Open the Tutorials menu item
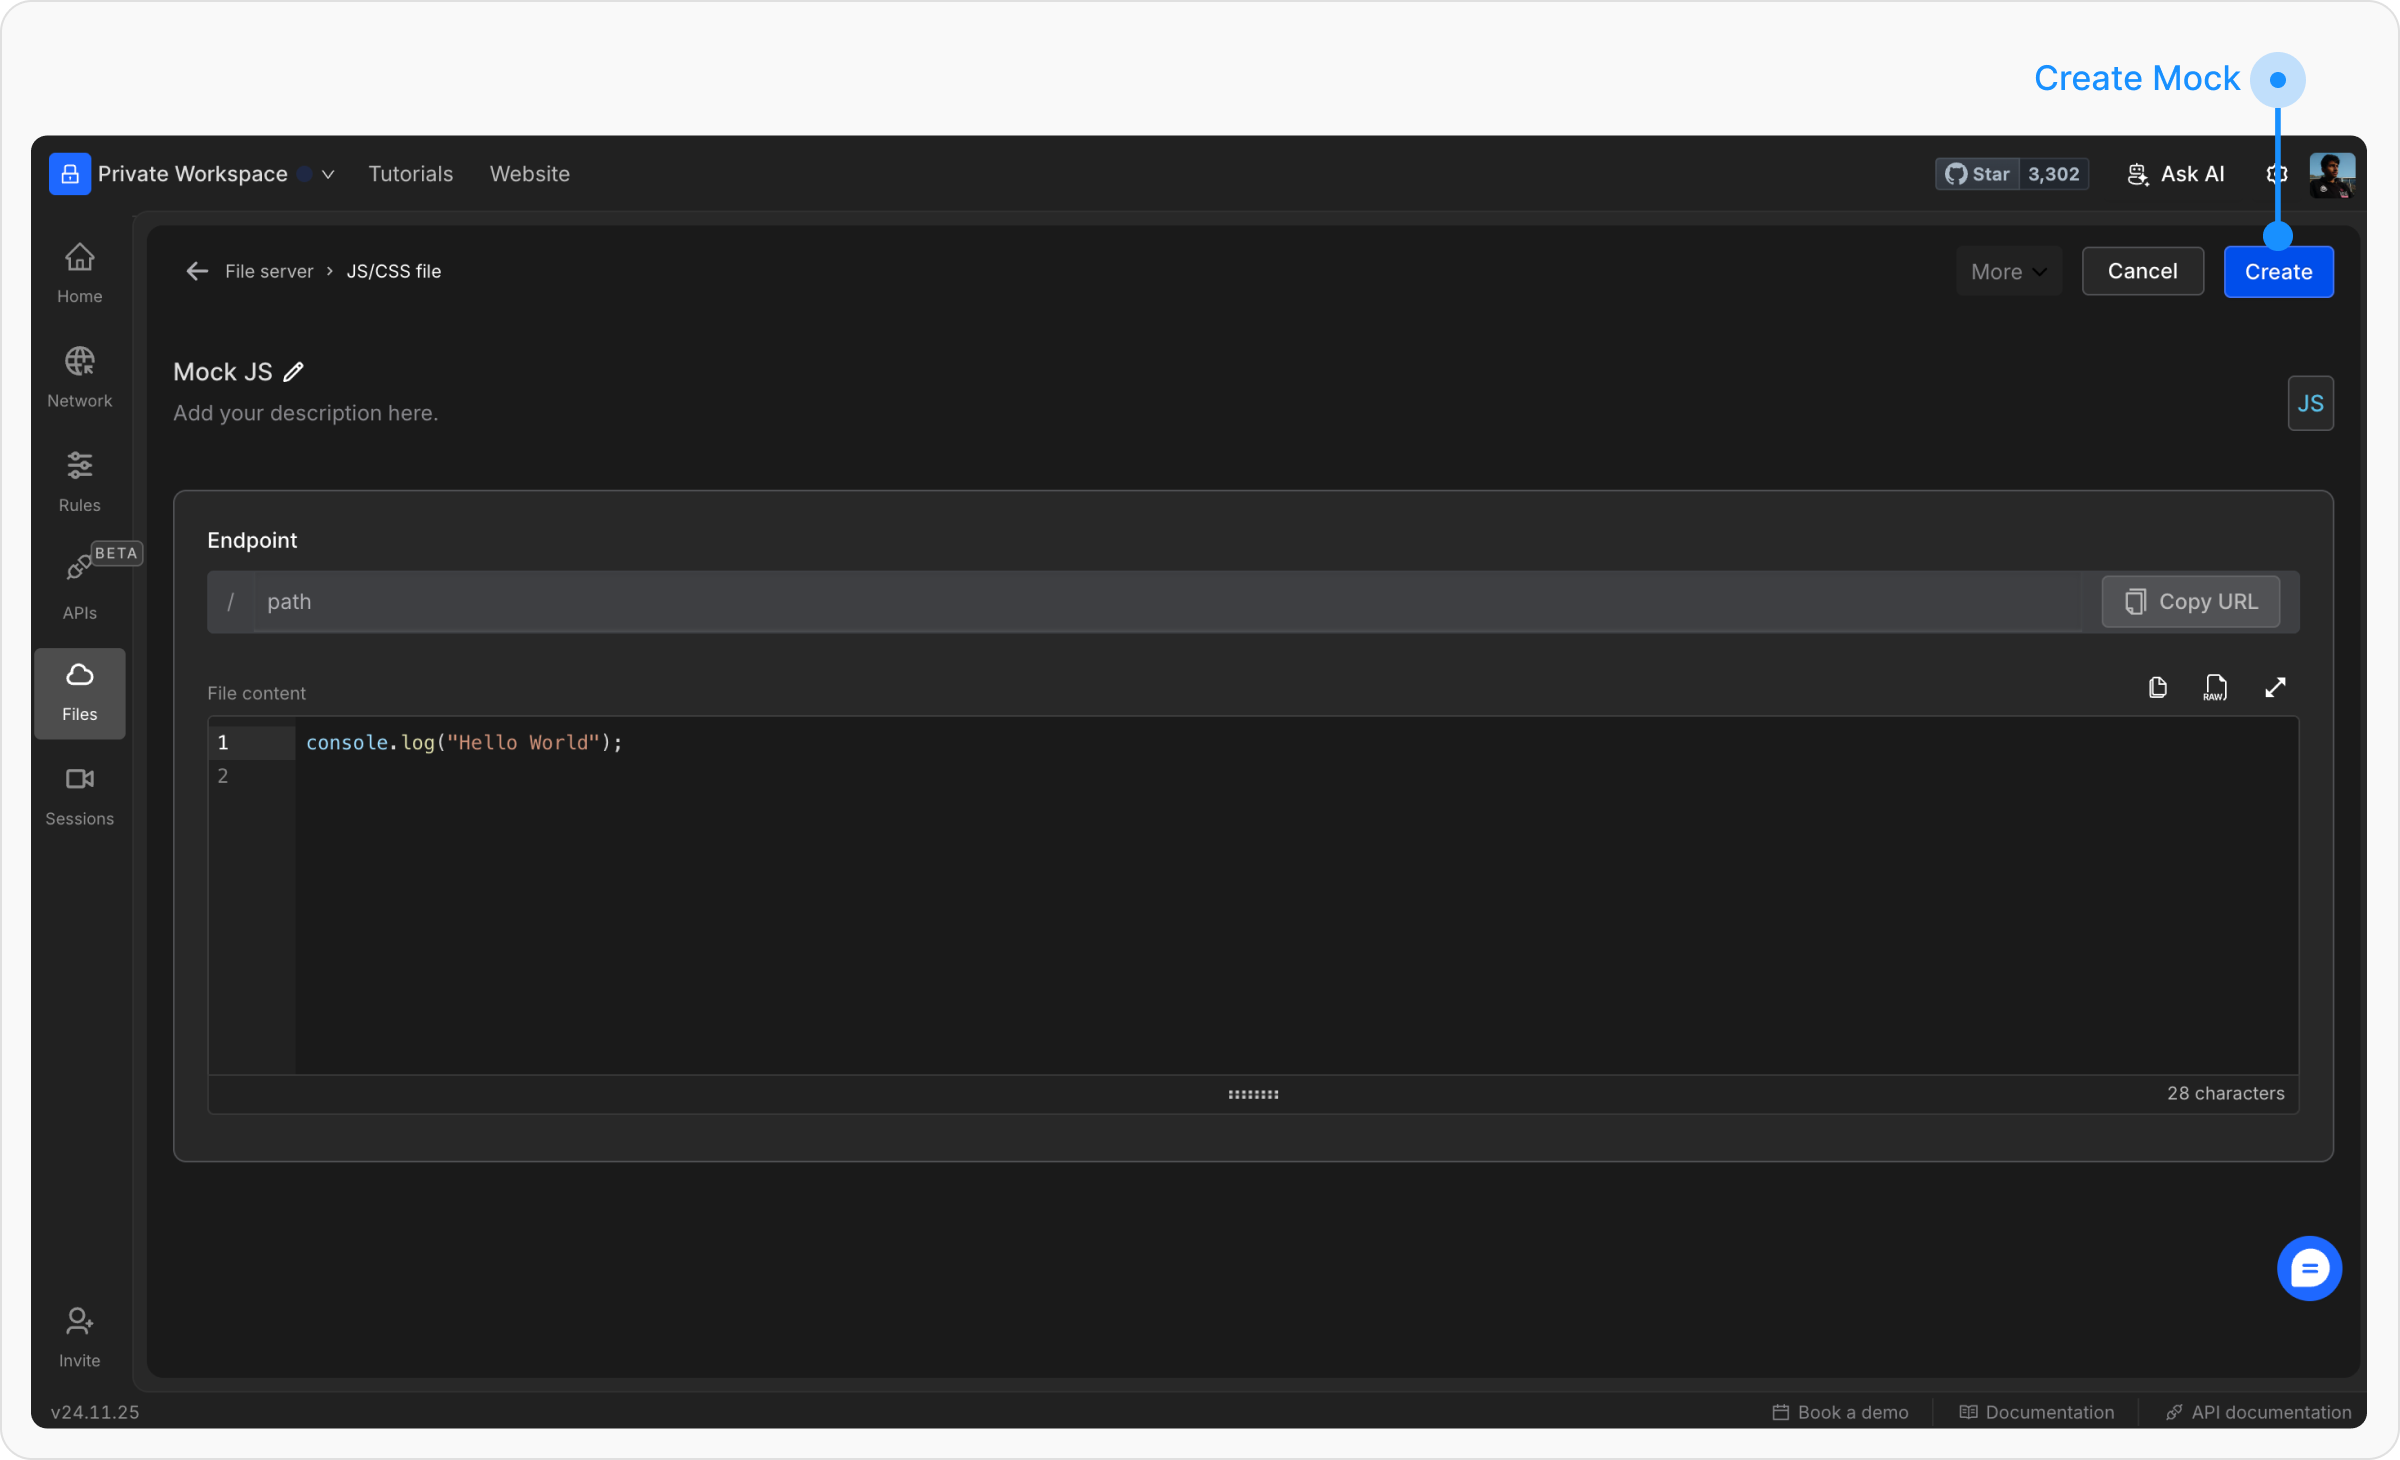The width and height of the screenshot is (2400, 1460). 410,174
